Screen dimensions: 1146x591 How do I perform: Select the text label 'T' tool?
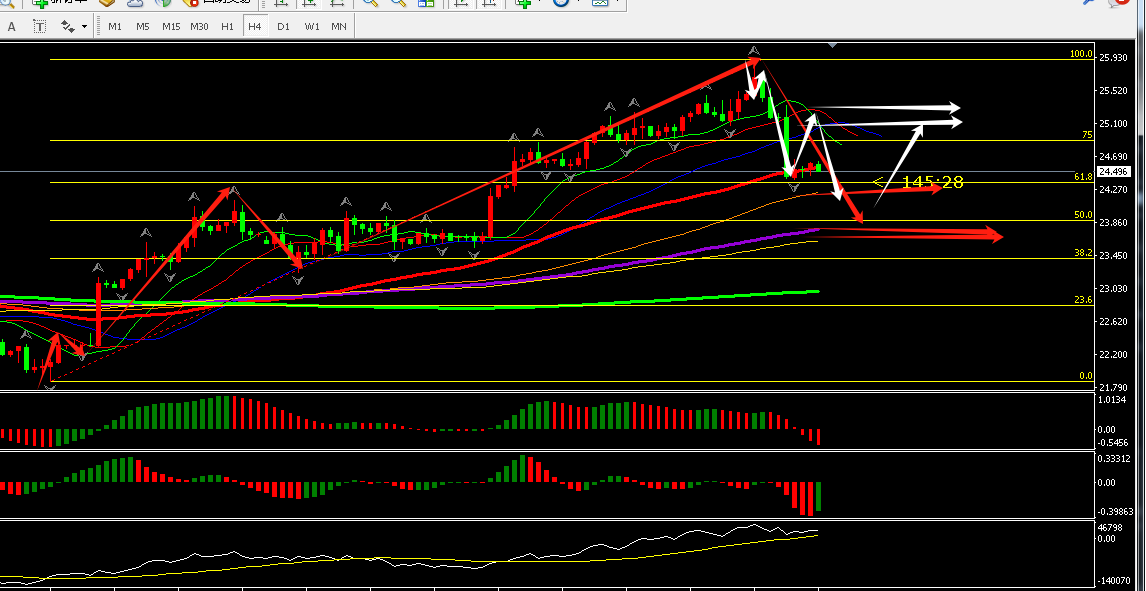39,26
